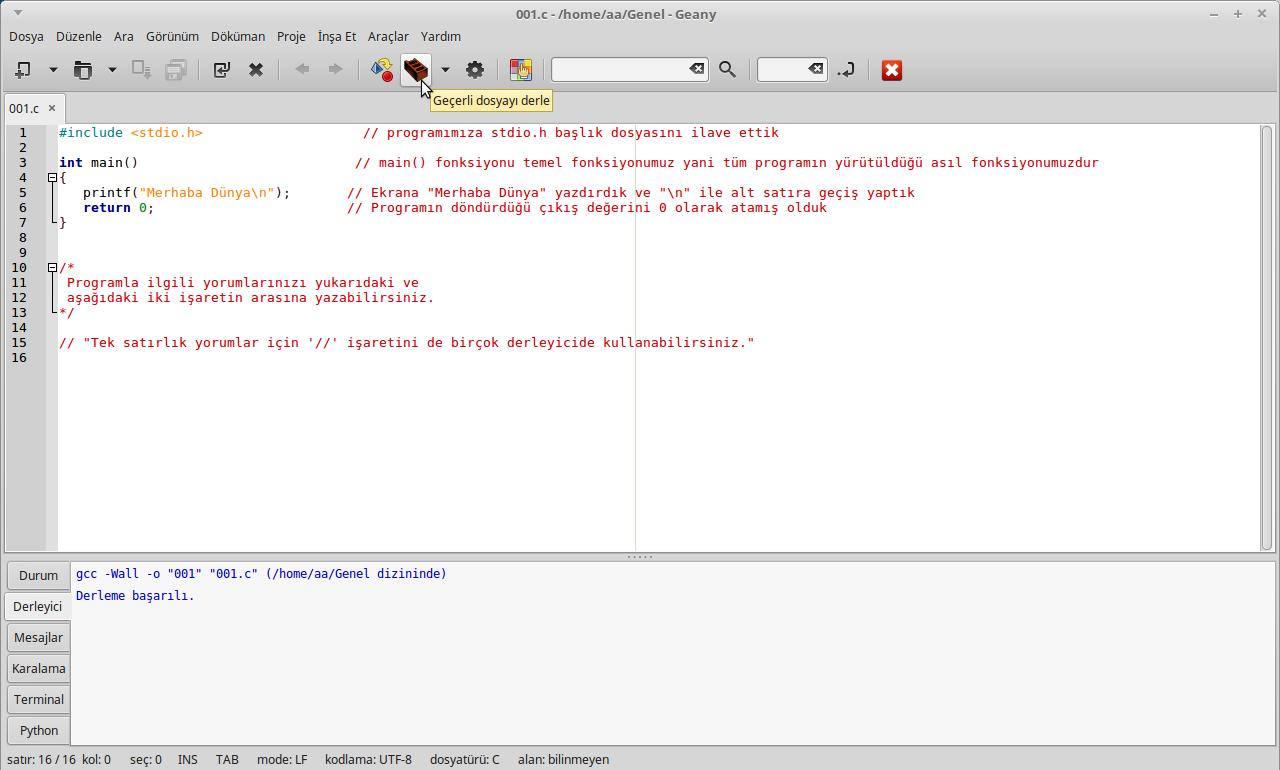Click the compile icon with red circle
Viewport: 1280px width, 770px height.
[x=381, y=70]
